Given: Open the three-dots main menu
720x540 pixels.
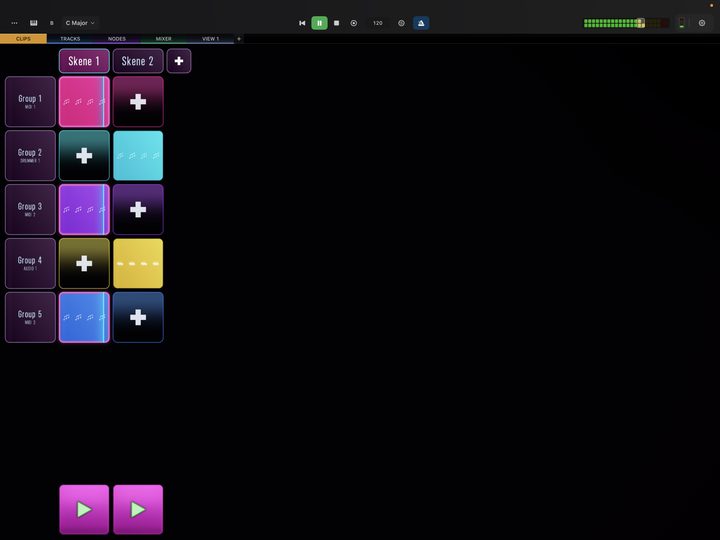Looking at the screenshot, I should point(14,23).
